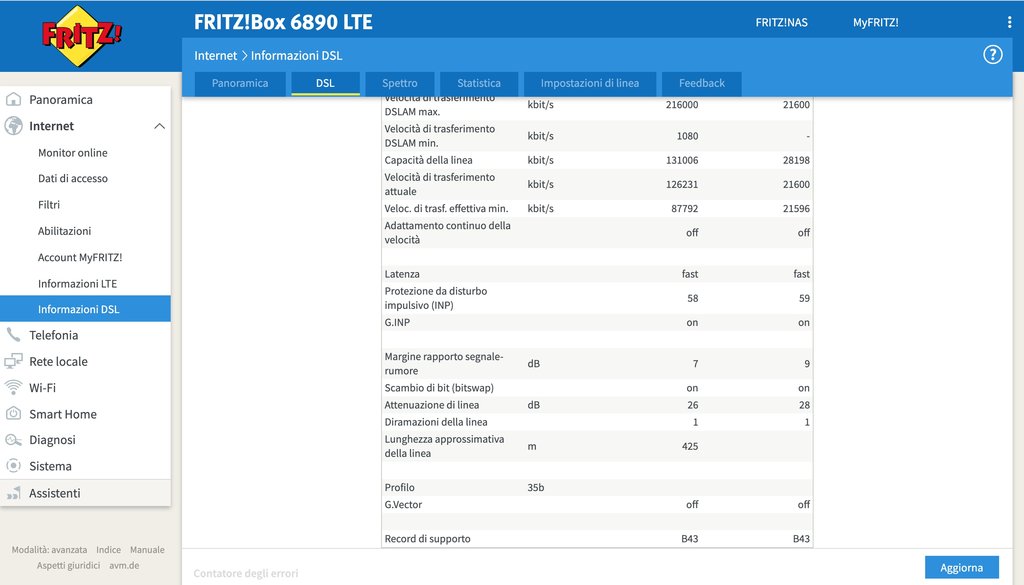Screen dimensions: 1024x585
Task: Open the Assistenti sidebar item
Action: (x=55, y=493)
